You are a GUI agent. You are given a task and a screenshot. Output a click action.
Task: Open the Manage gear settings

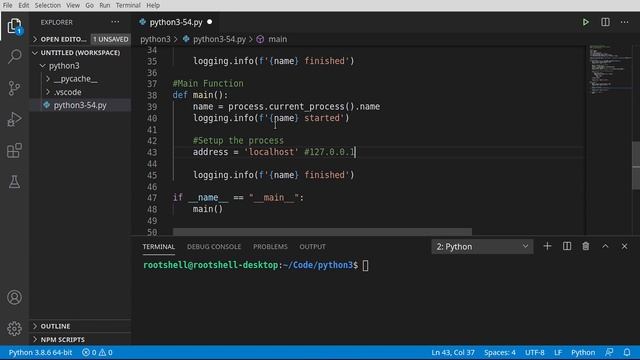tap(14, 329)
